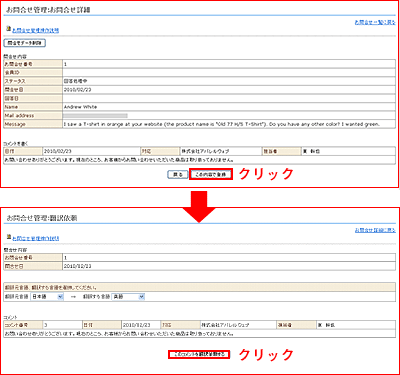Click the empty 会員ID value cell
Image resolution: width=400 pixels, height=375 pixels.
229,72
